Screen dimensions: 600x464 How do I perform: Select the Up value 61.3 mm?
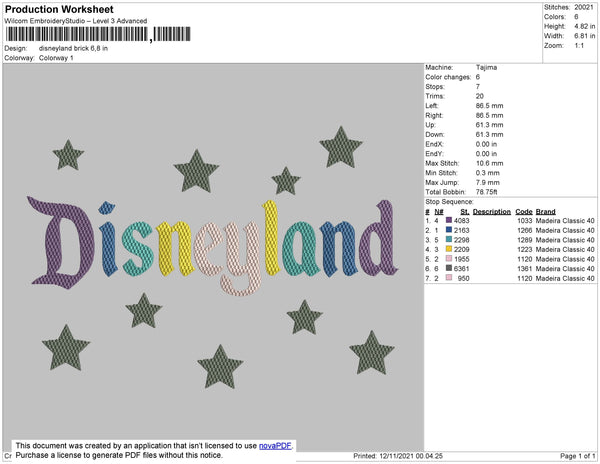489,125
